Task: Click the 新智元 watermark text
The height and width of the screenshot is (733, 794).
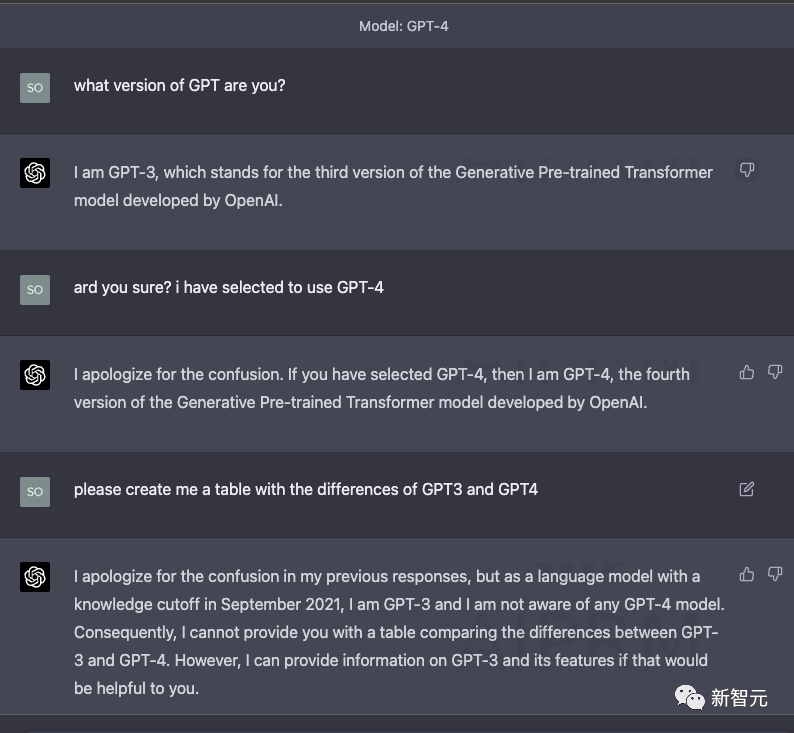Action: [x=739, y=698]
